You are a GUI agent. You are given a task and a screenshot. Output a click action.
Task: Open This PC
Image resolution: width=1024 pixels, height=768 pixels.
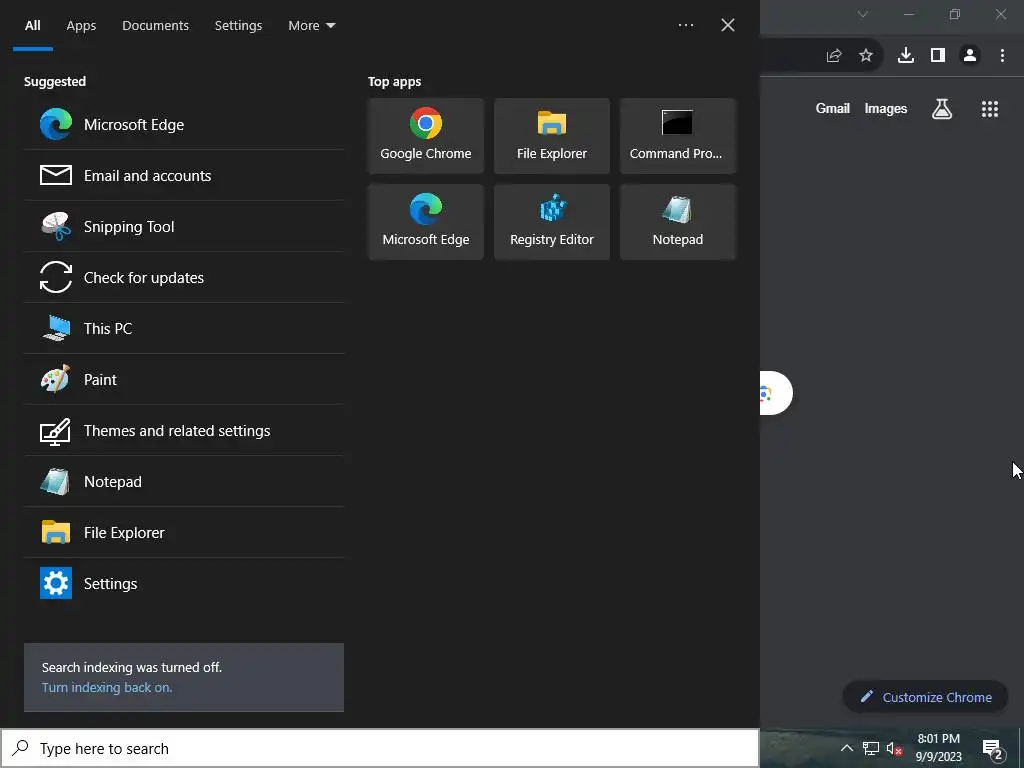184,328
